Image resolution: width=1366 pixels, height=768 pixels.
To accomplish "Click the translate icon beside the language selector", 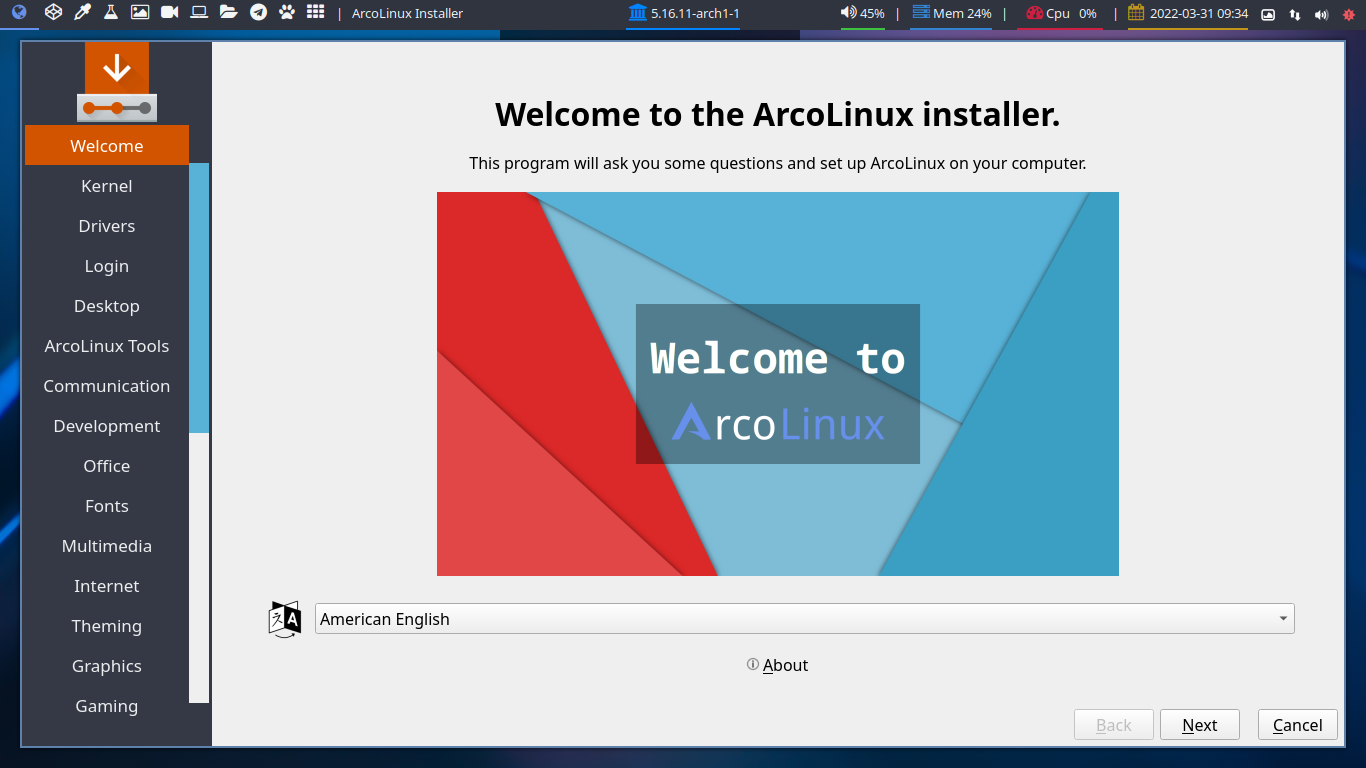I will [285, 618].
